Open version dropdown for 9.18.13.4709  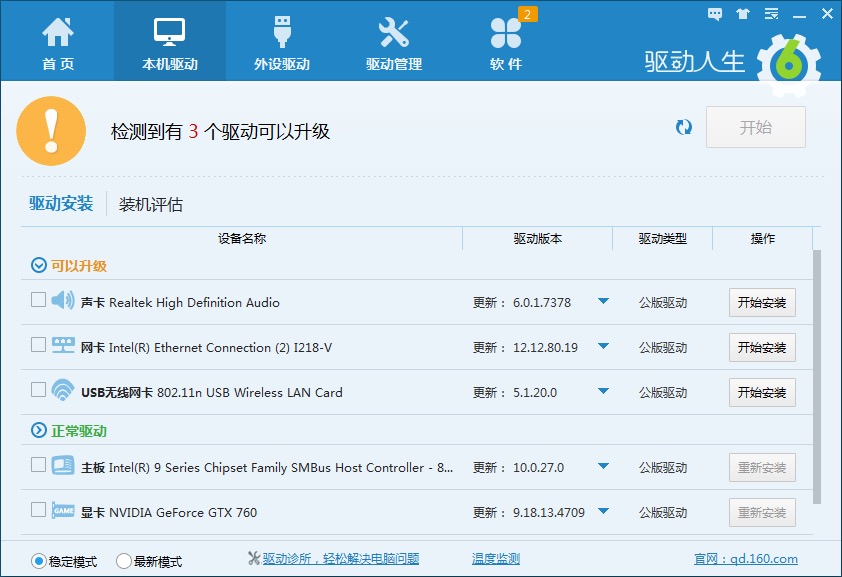point(604,511)
